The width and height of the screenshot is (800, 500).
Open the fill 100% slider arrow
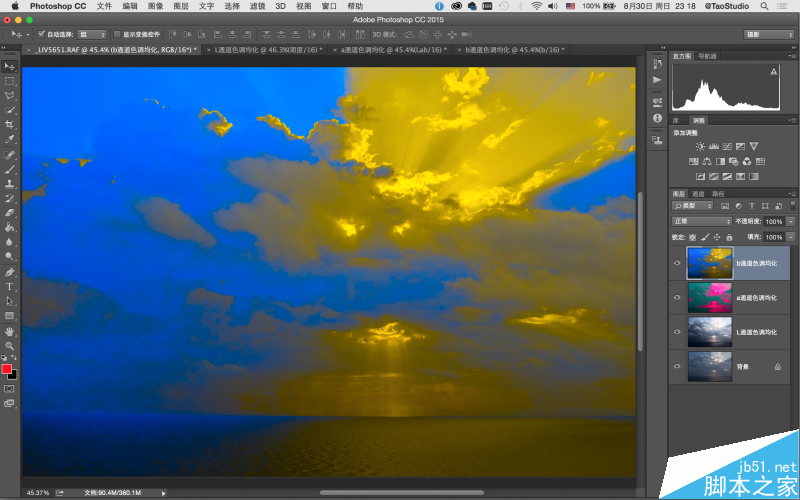pos(790,237)
